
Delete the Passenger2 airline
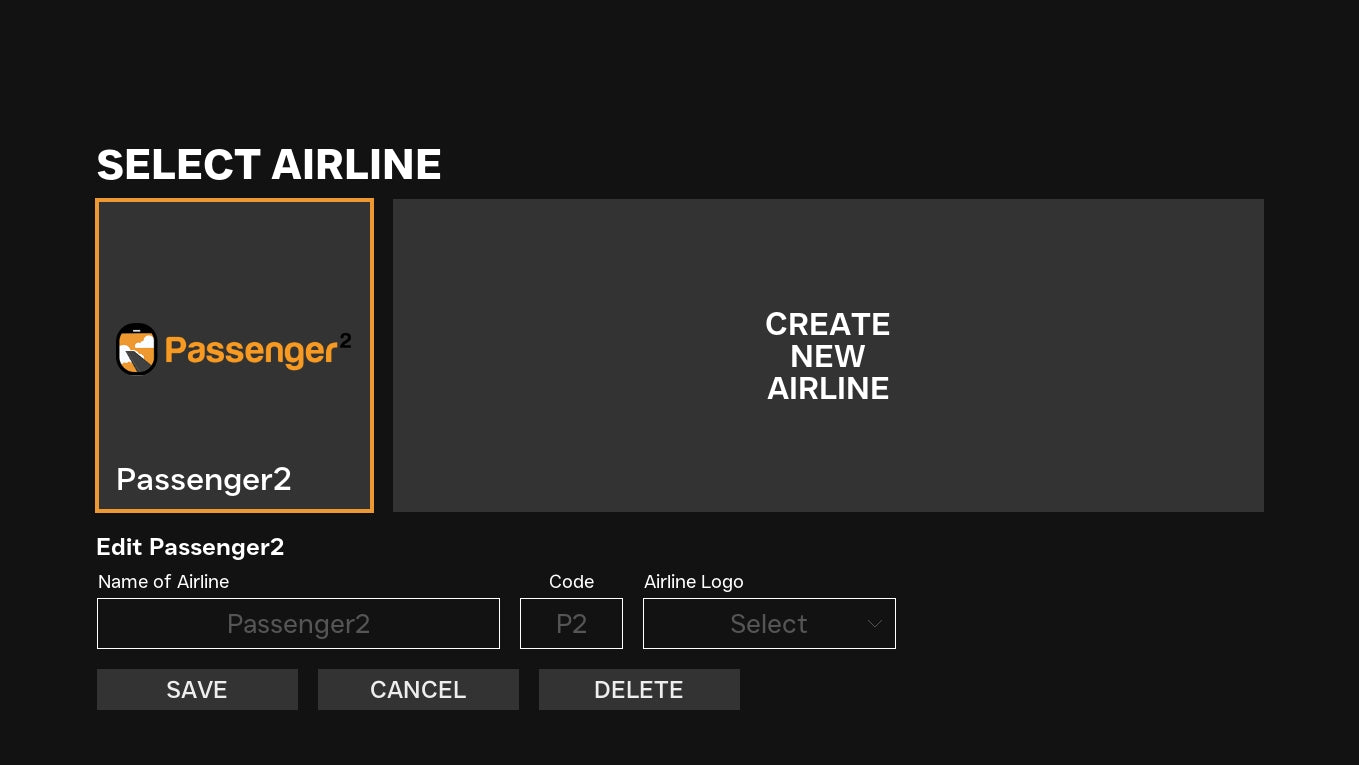click(x=639, y=690)
